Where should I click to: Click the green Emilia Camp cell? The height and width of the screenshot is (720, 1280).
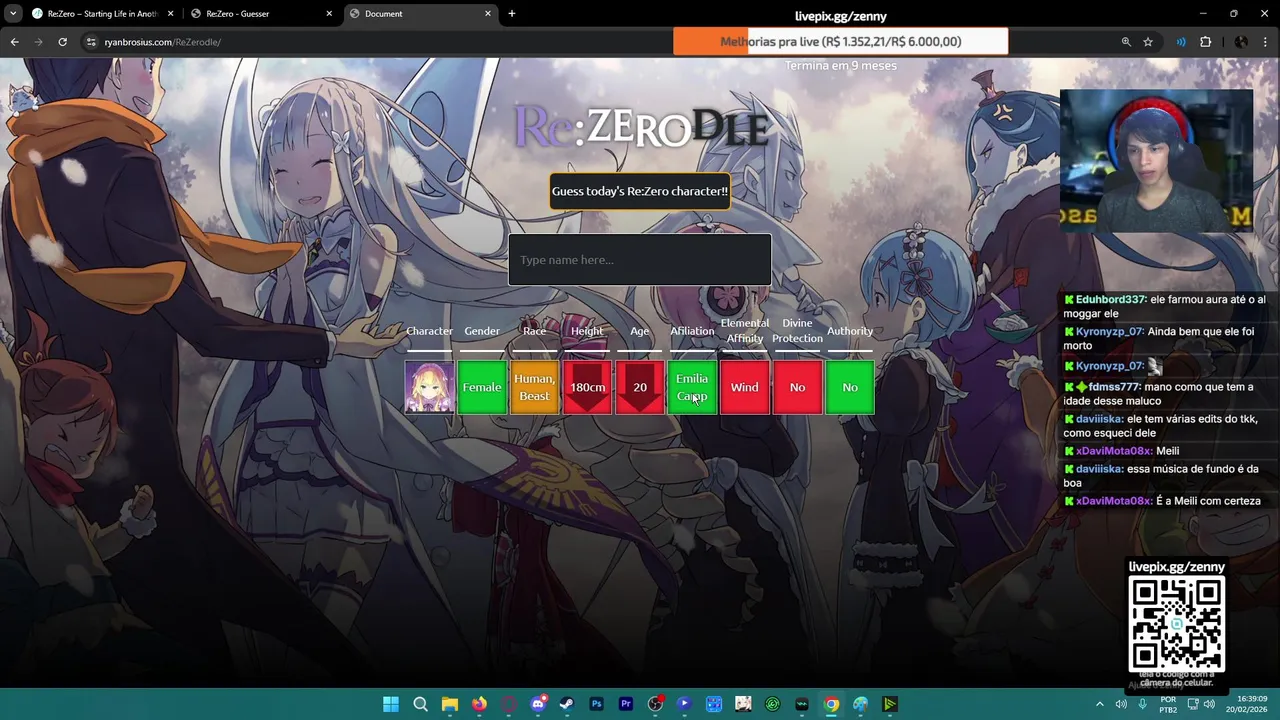[692, 387]
